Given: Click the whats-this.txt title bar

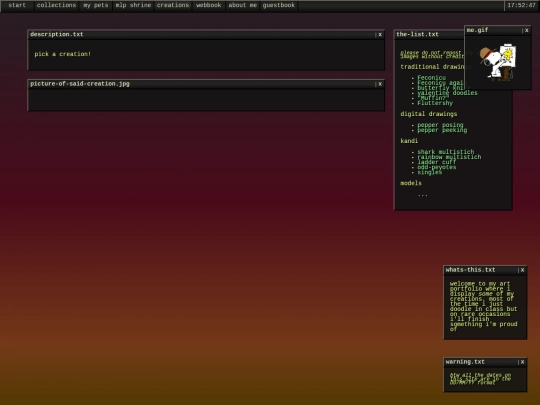Looking at the screenshot, I should point(485,270).
